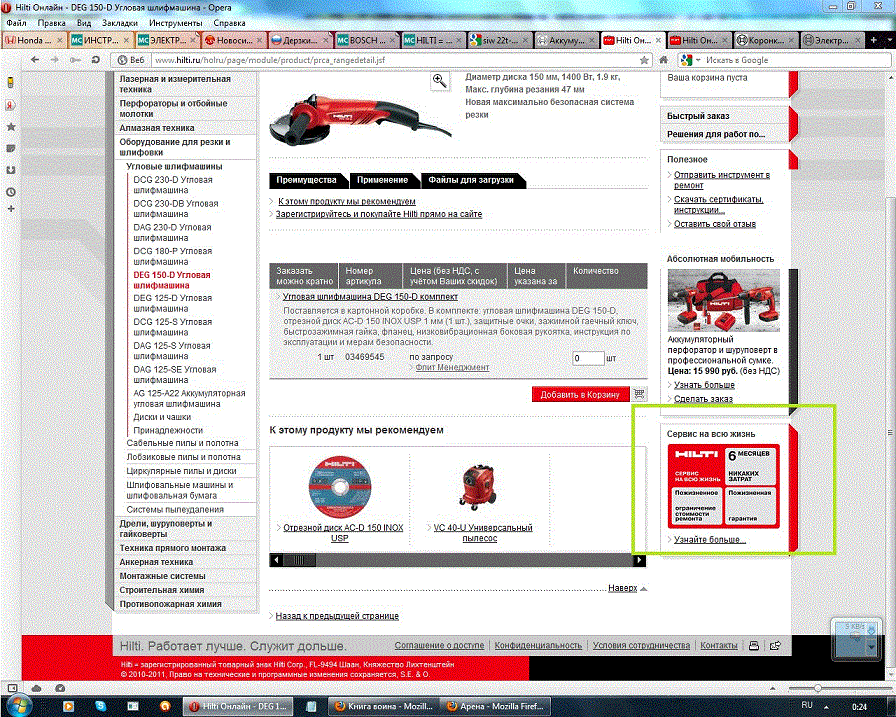Print the page via footer printer icon
This screenshot has width=896, height=717.
point(754,646)
